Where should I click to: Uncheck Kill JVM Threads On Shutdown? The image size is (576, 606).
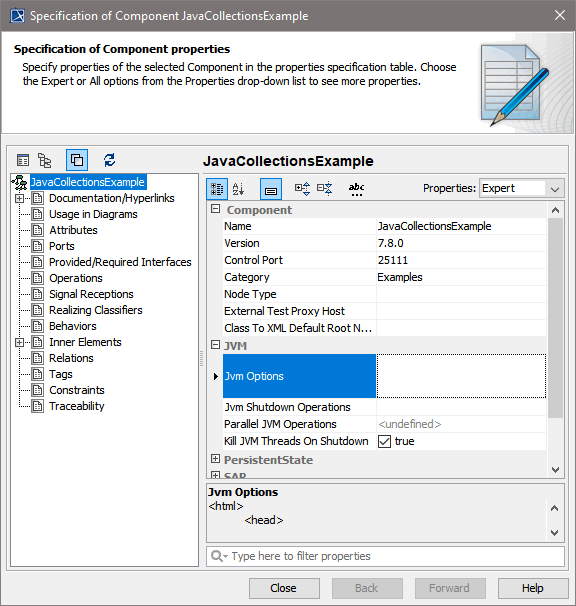coord(384,441)
